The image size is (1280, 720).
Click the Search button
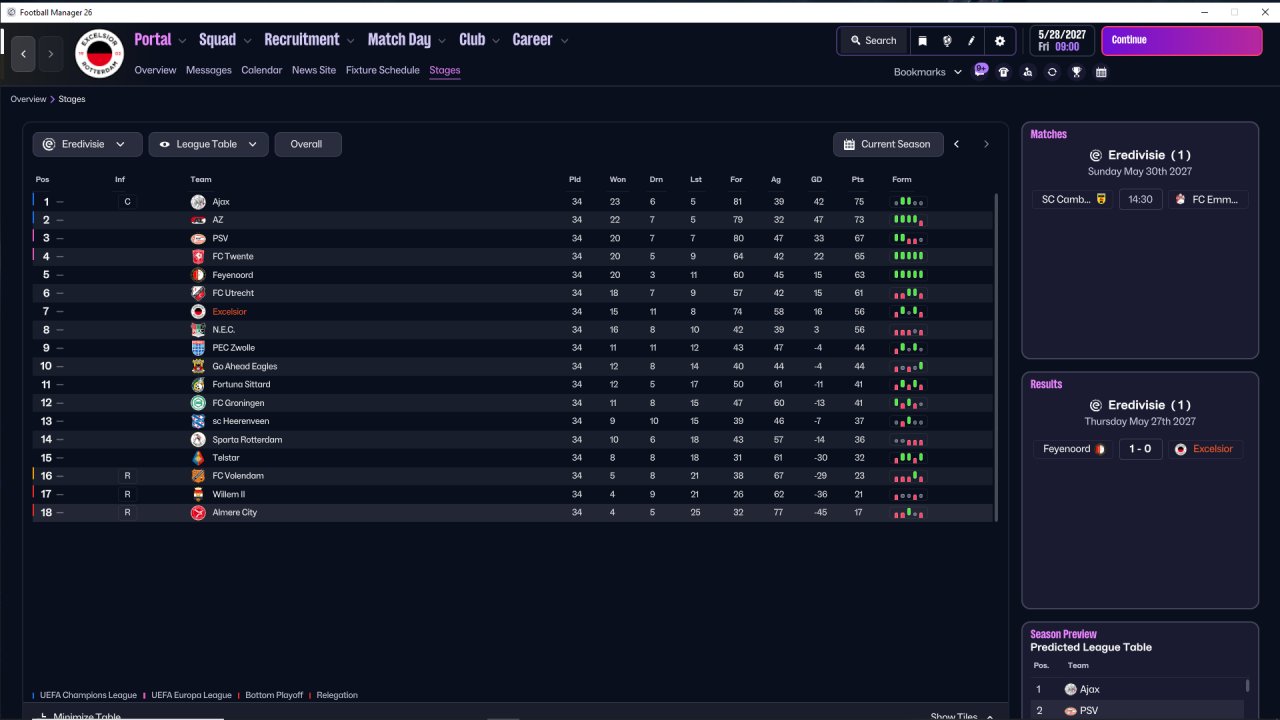[x=873, y=41]
